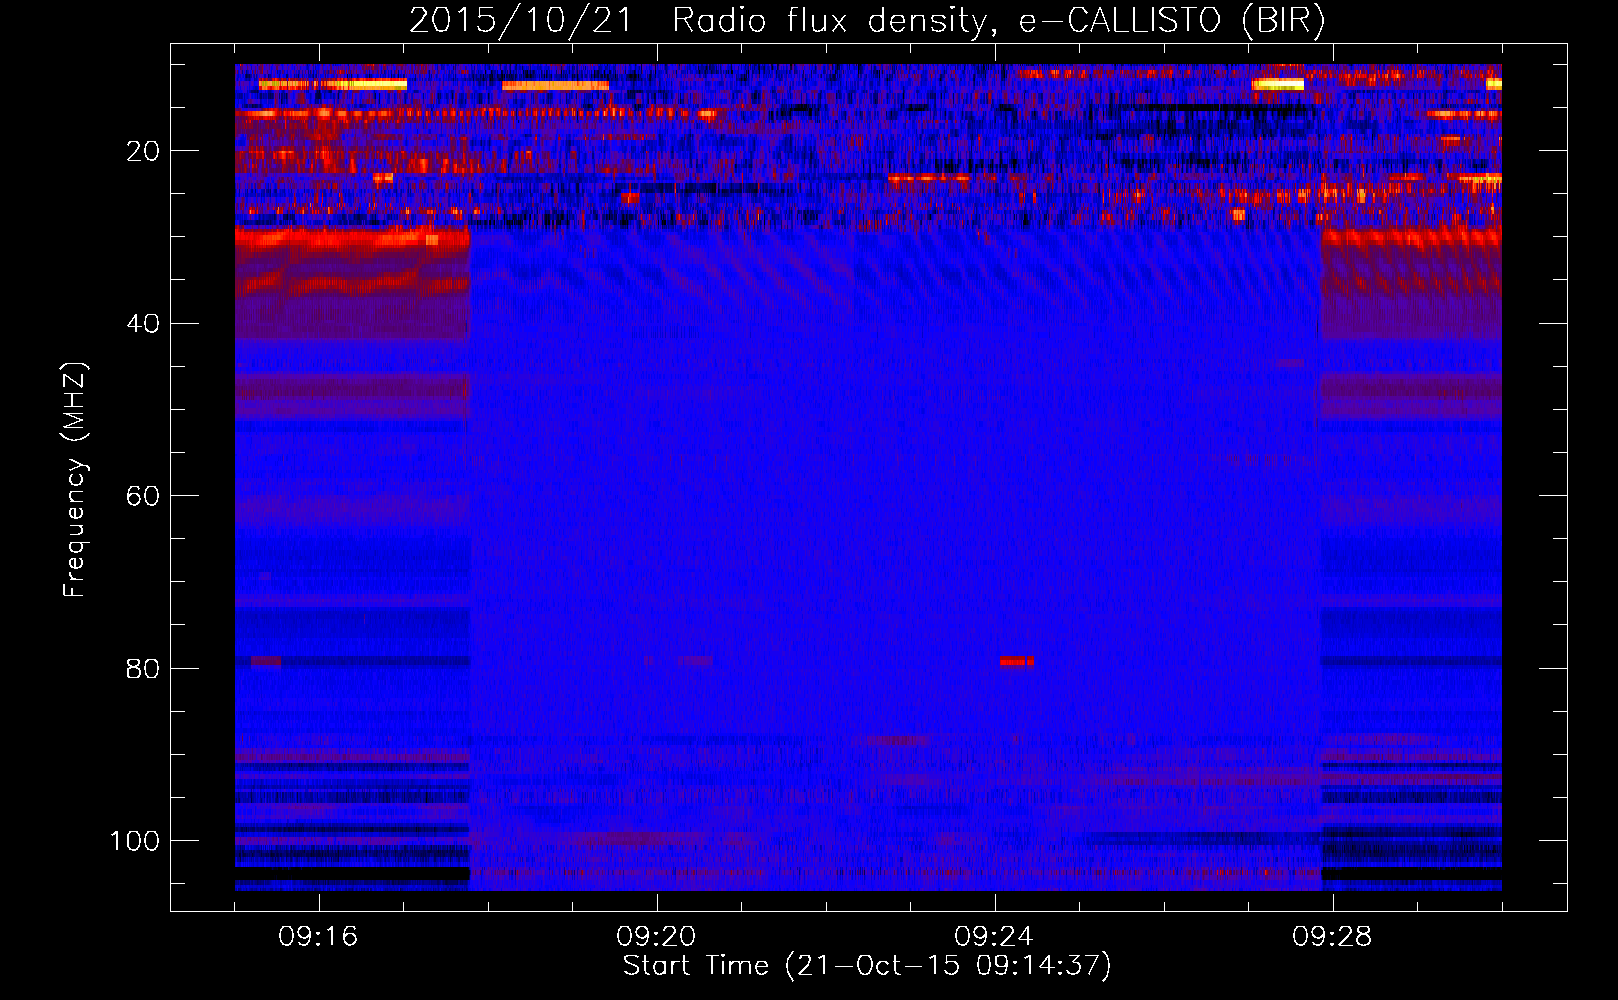This screenshot has height=1000, width=1618.
Task: Click the '09:16' time tick label
Action: [x=318, y=937]
